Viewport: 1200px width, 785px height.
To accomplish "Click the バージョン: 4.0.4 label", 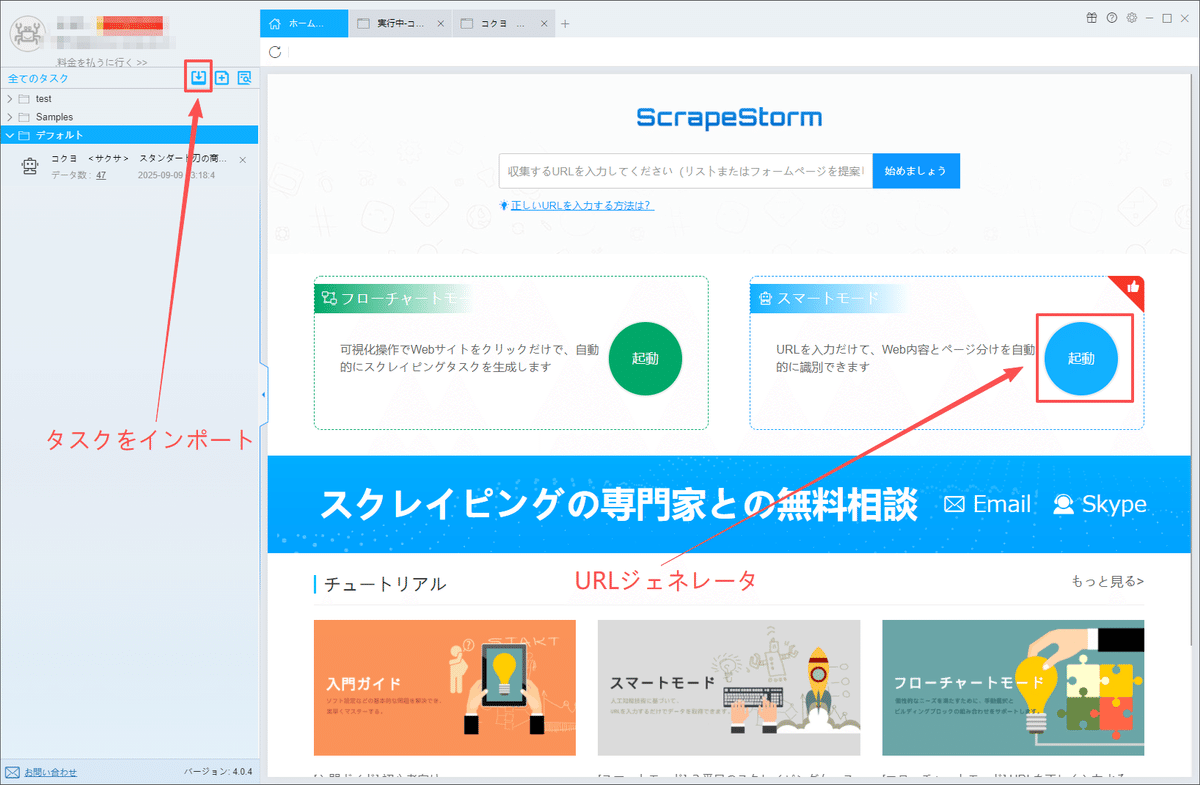I will click(219, 773).
